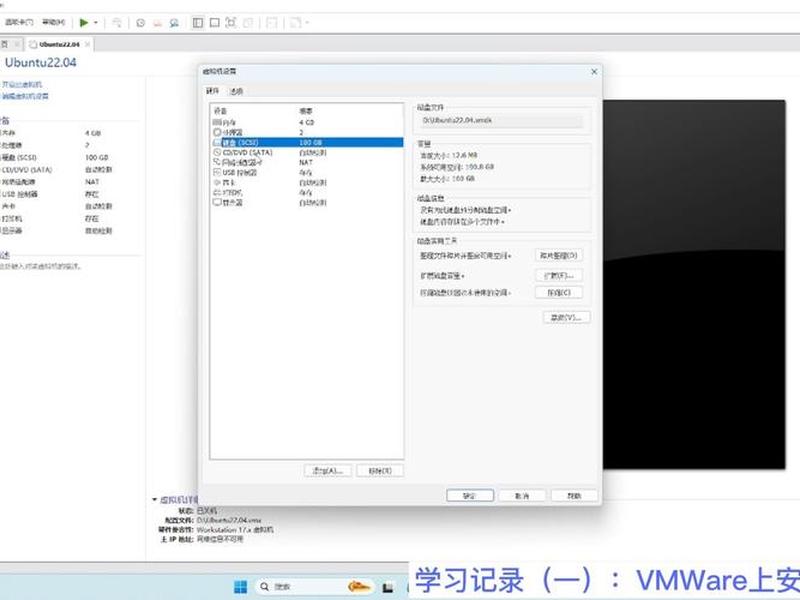This screenshot has height=600, width=800.
Task: Click the disk file path field
Action: point(501,120)
